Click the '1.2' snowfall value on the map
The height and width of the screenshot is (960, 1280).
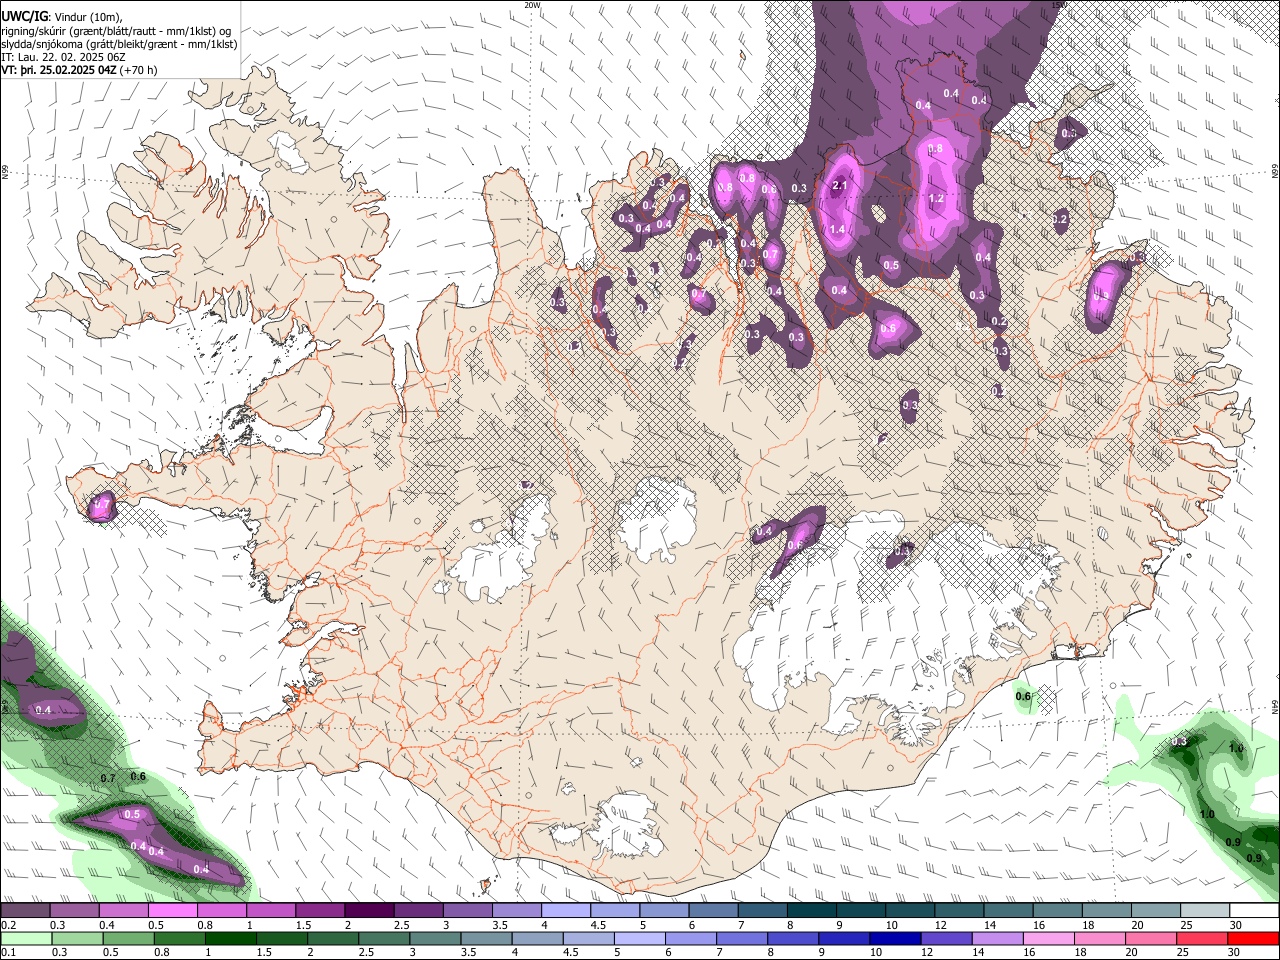pyautogui.click(x=936, y=199)
